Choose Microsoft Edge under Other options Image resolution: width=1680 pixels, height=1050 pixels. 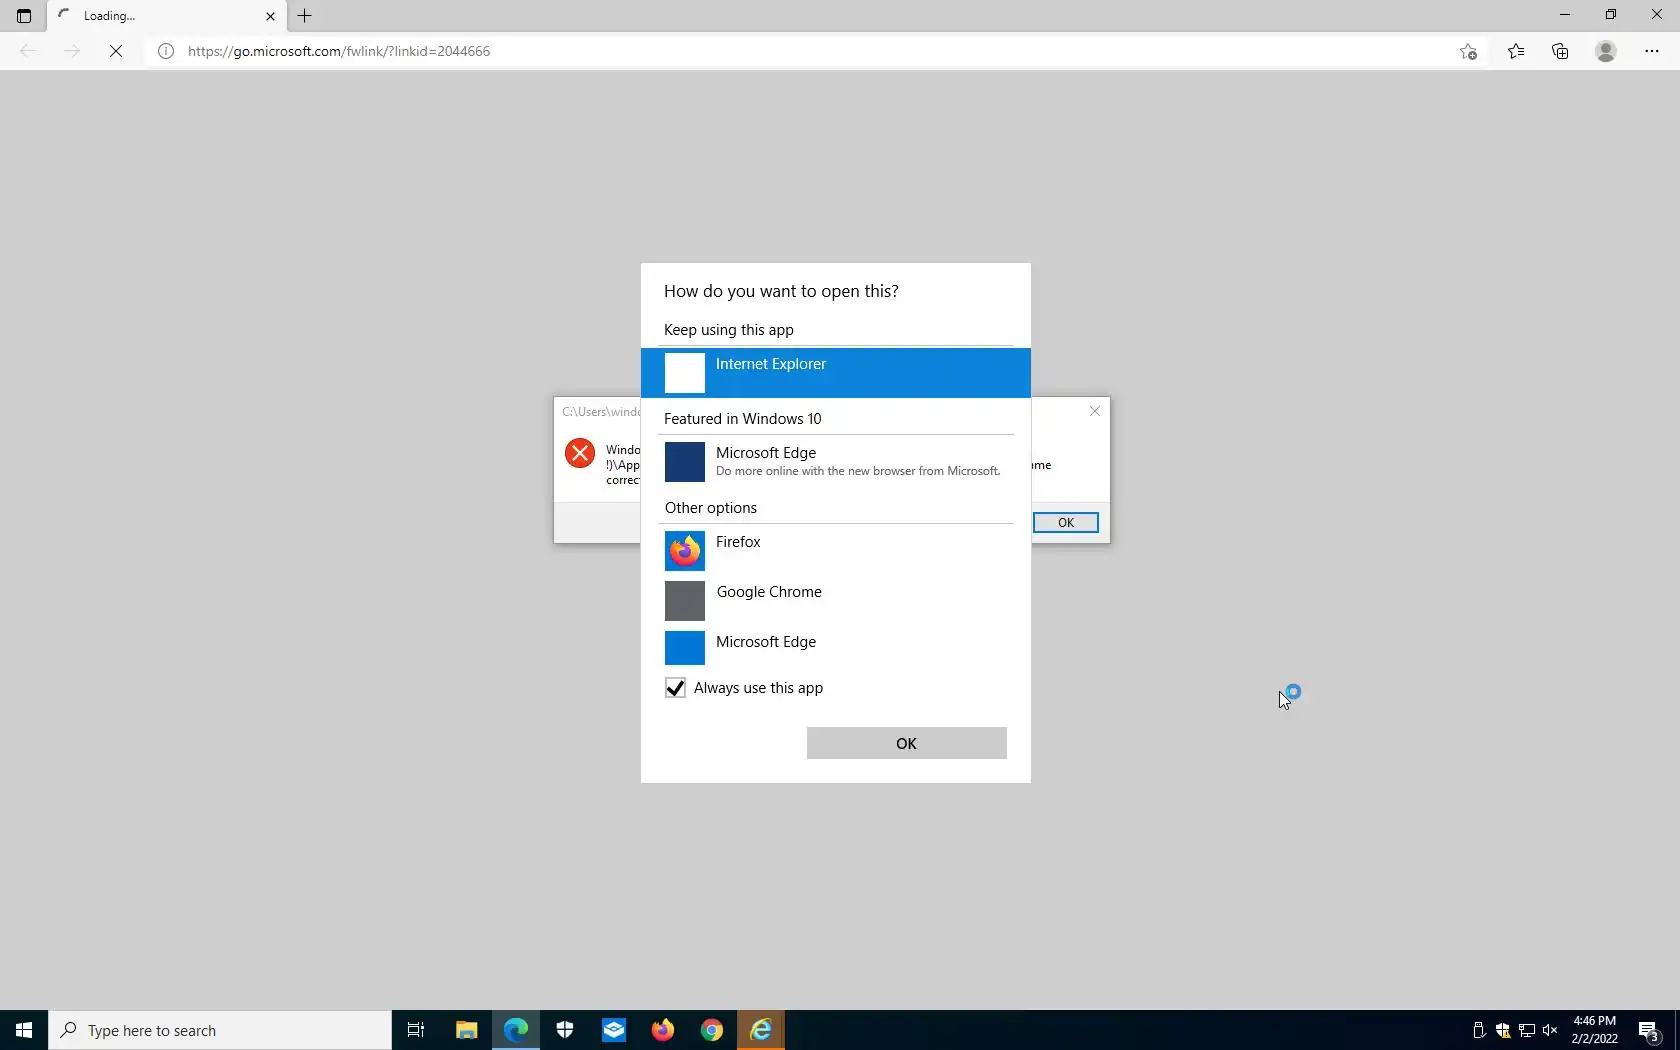click(835, 648)
